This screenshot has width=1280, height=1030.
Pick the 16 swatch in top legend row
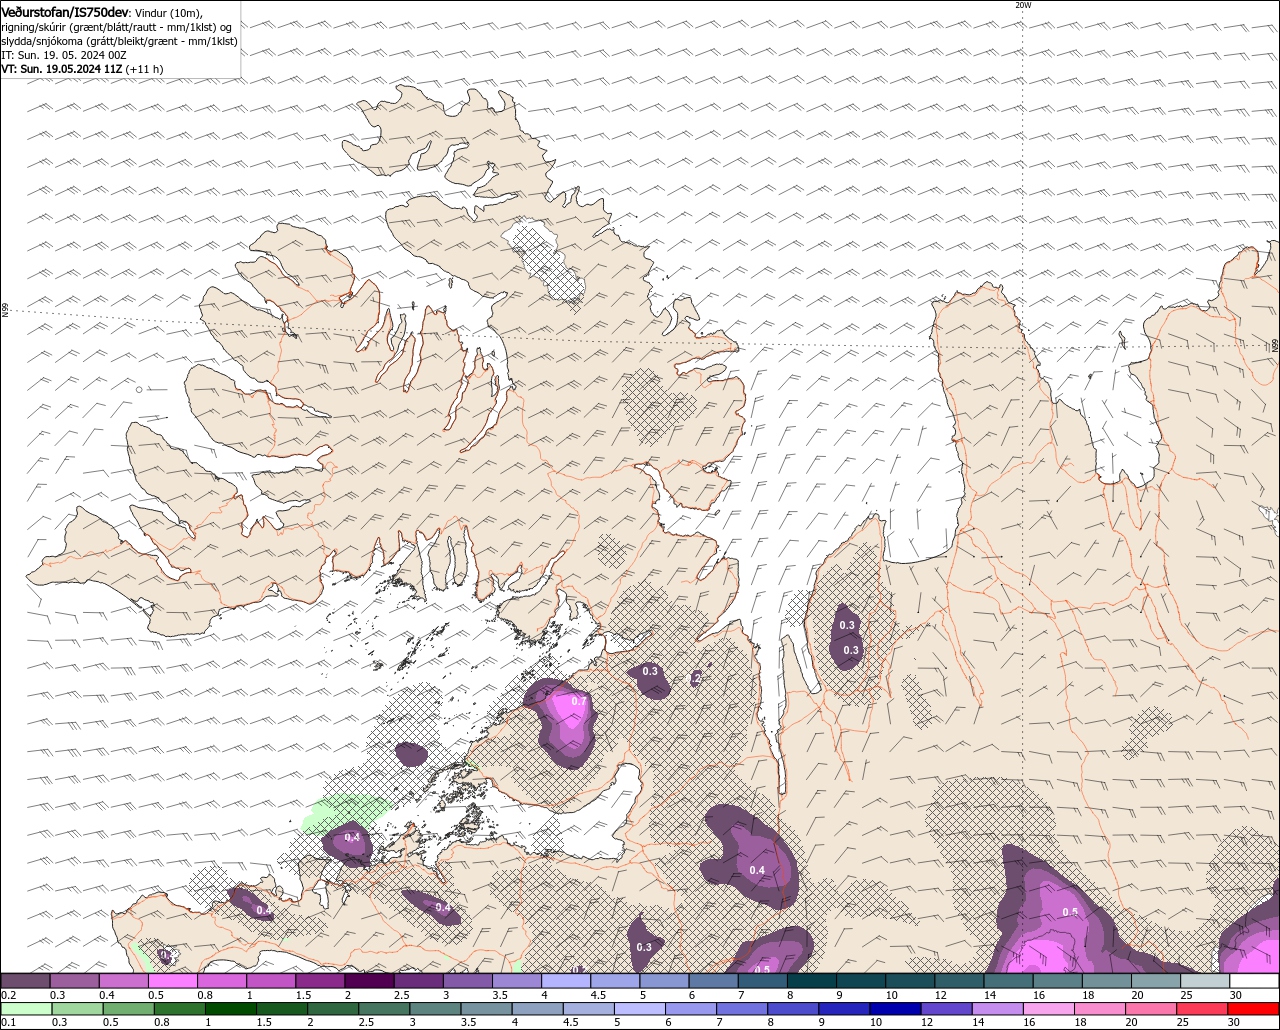coord(1057,981)
